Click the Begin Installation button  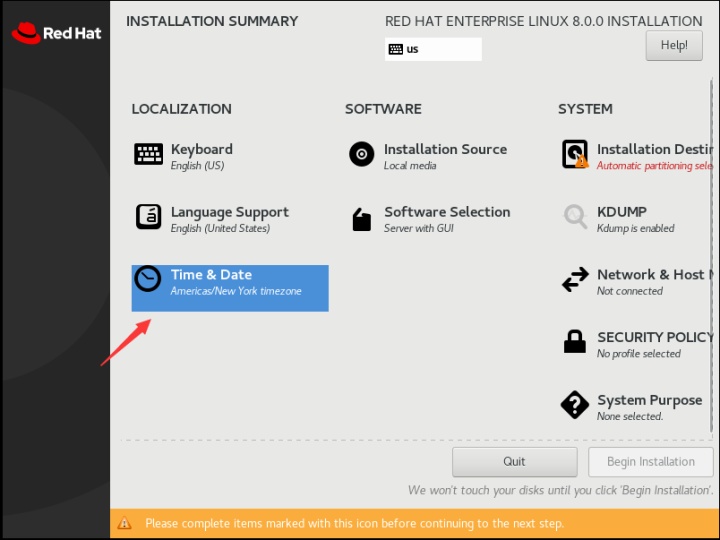tap(651, 461)
